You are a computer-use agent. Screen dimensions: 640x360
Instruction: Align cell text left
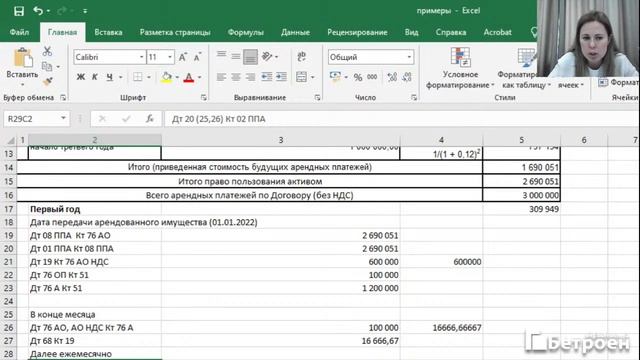pos(222,77)
